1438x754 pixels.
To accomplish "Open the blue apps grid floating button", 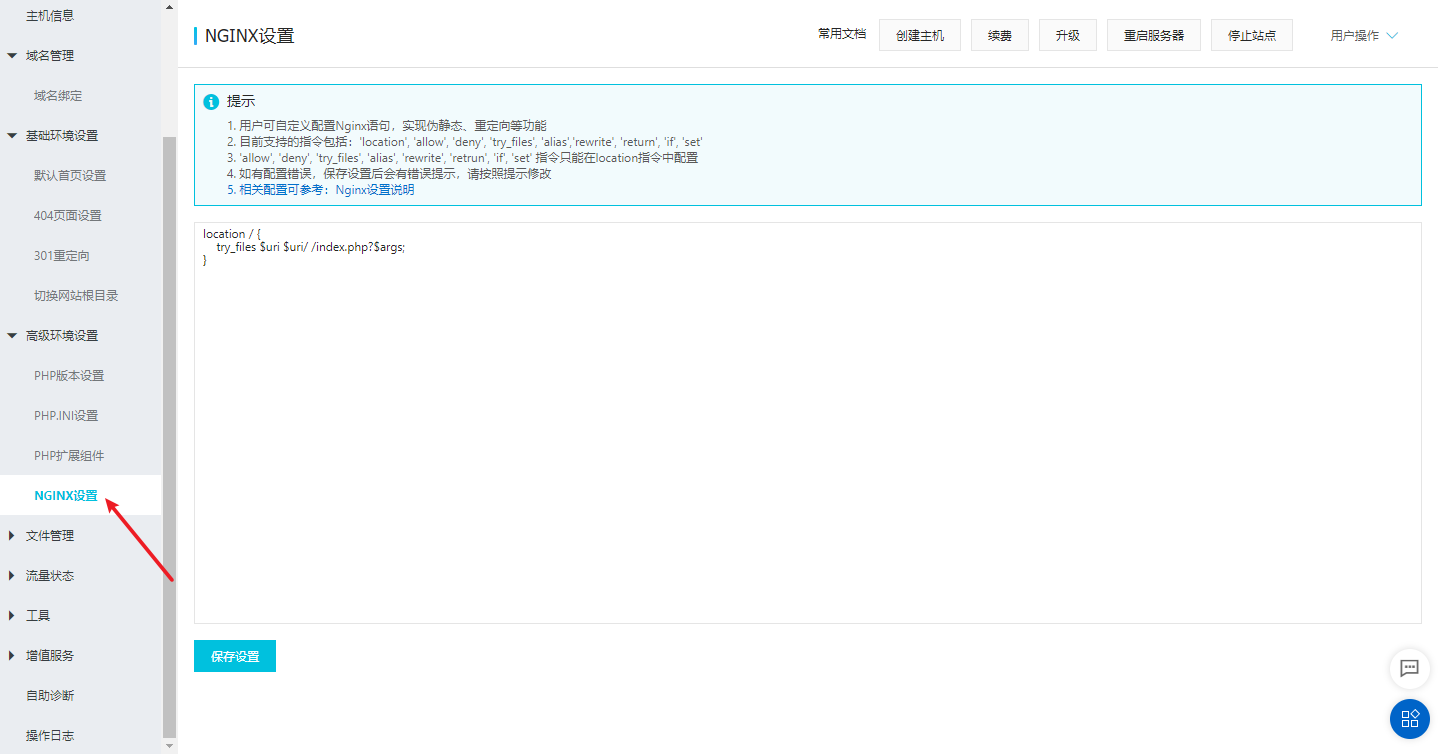I will (x=1409, y=718).
